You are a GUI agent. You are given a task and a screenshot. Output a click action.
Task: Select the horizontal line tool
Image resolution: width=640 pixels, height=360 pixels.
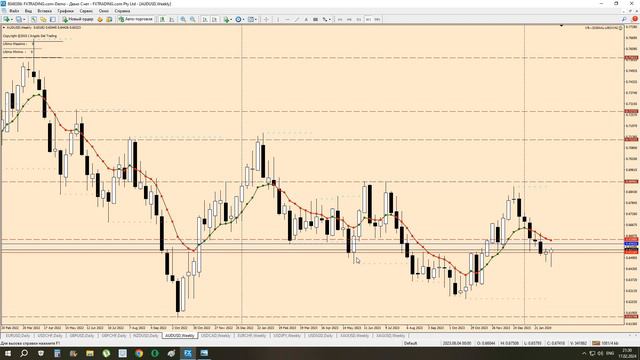point(287,19)
